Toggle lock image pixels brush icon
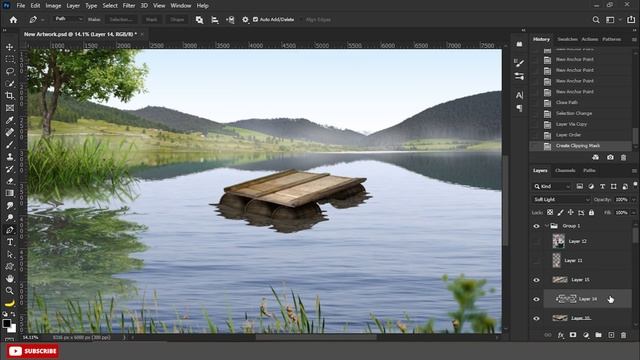 [x=560, y=213]
